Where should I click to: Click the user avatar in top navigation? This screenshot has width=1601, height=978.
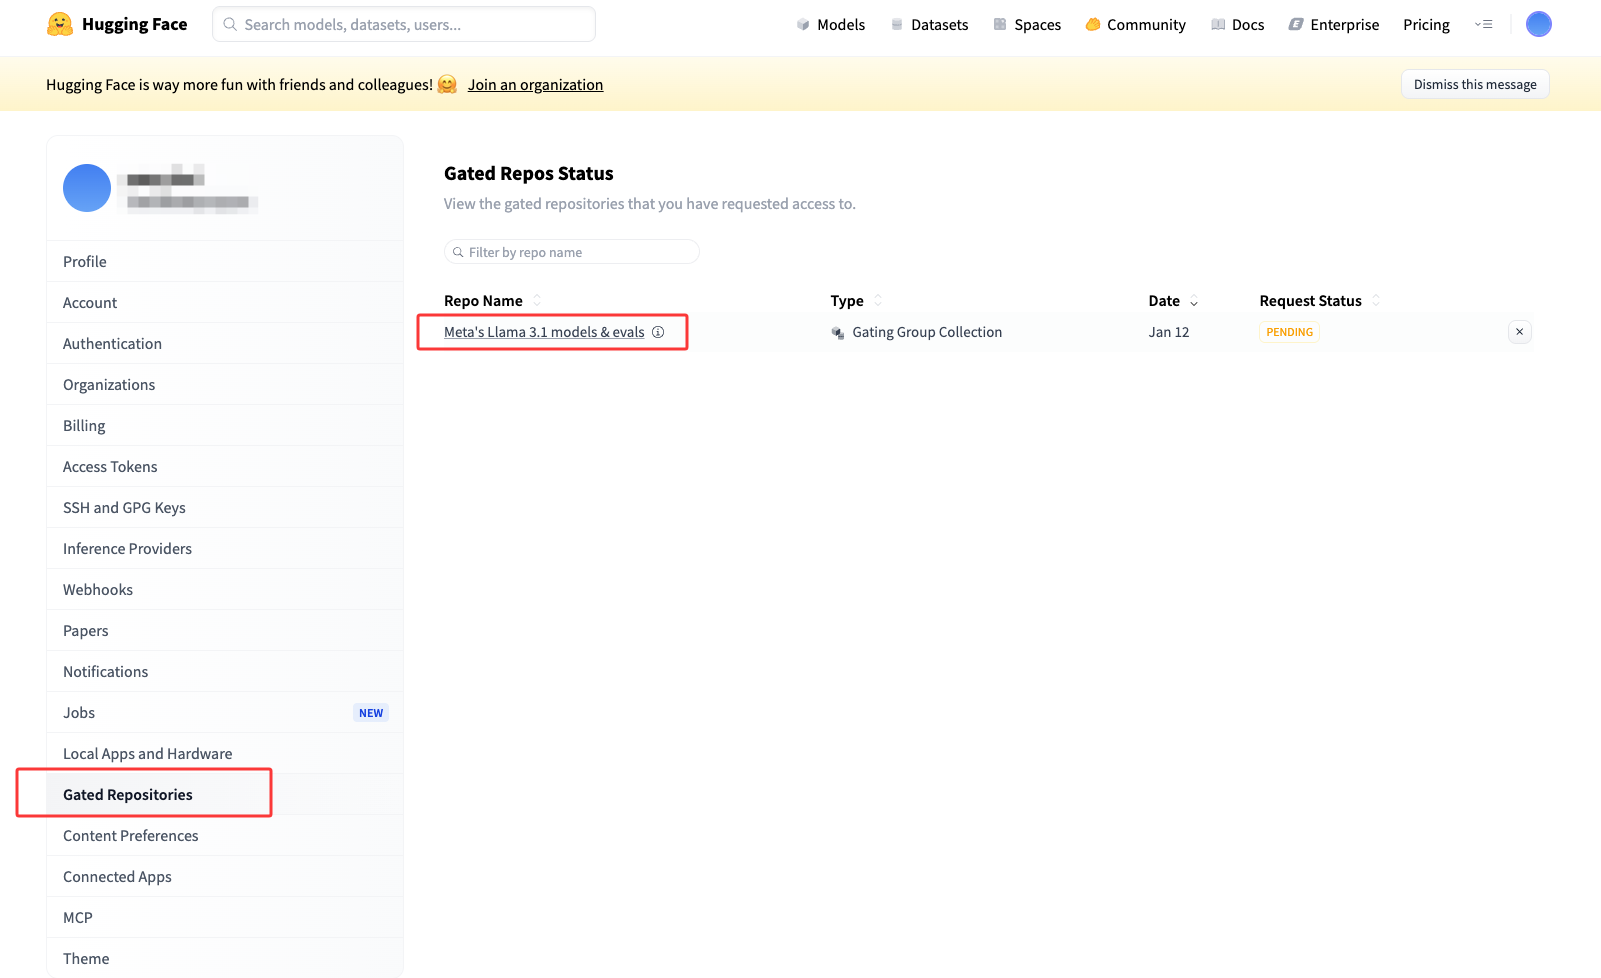pyautogui.click(x=1538, y=24)
